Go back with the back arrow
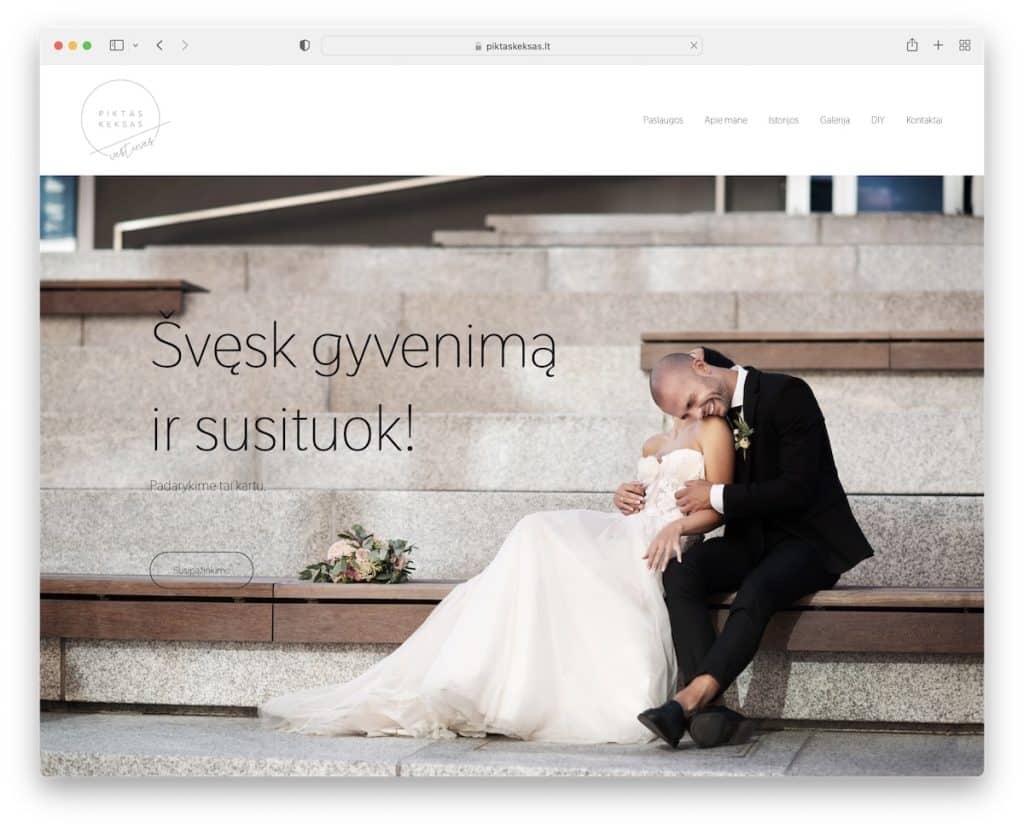 coord(159,45)
